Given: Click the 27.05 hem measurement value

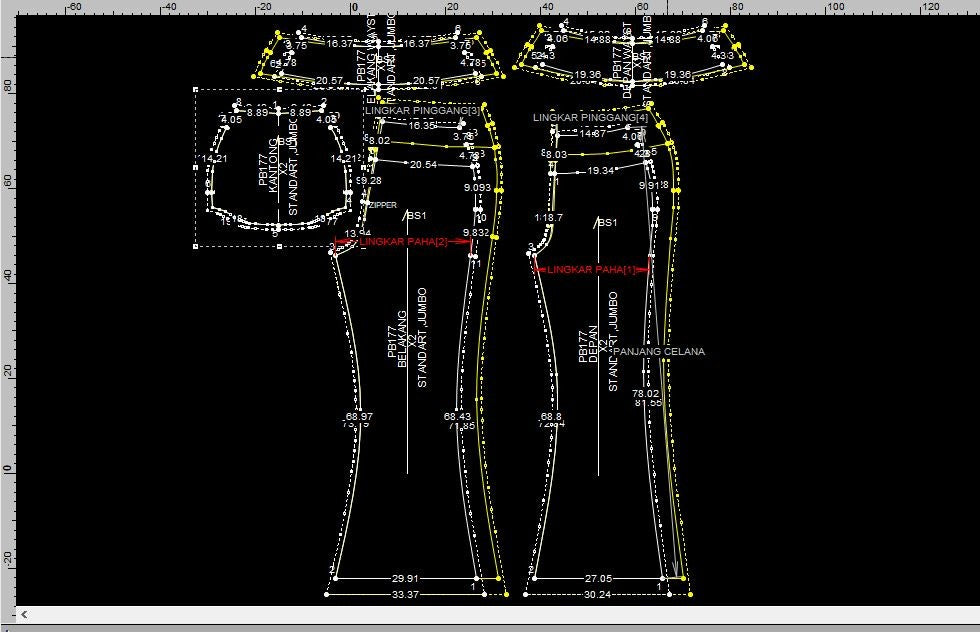Looking at the screenshot, I should tap(599, 578).
